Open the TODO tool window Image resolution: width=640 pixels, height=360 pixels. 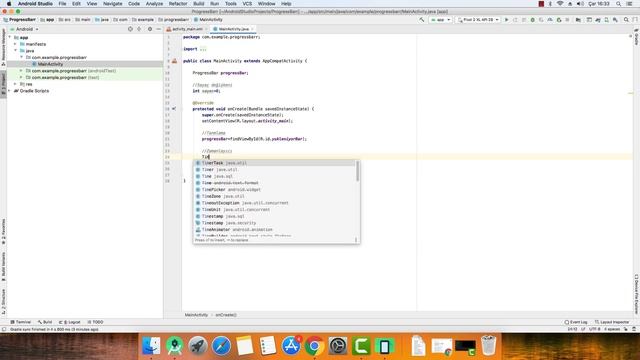[95, 322]
